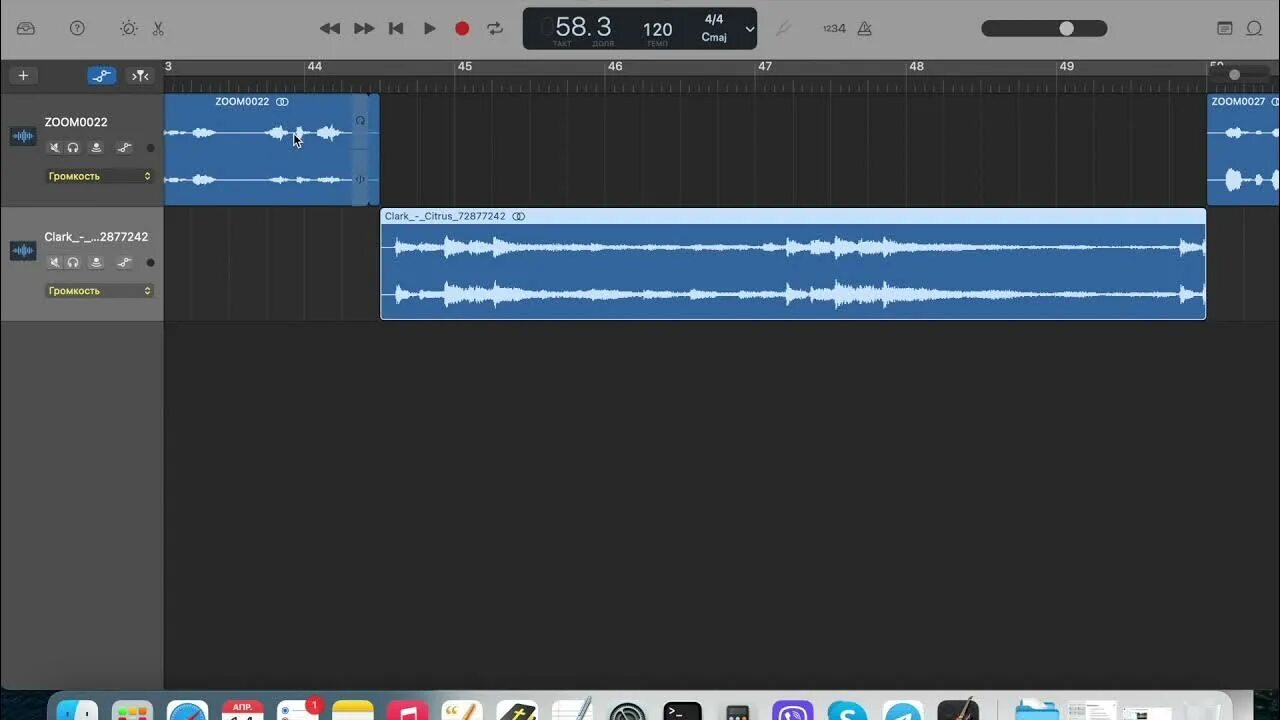Click the ZOOM0022 track waveform icon
1280x720 pixels.
coord(23,136)
